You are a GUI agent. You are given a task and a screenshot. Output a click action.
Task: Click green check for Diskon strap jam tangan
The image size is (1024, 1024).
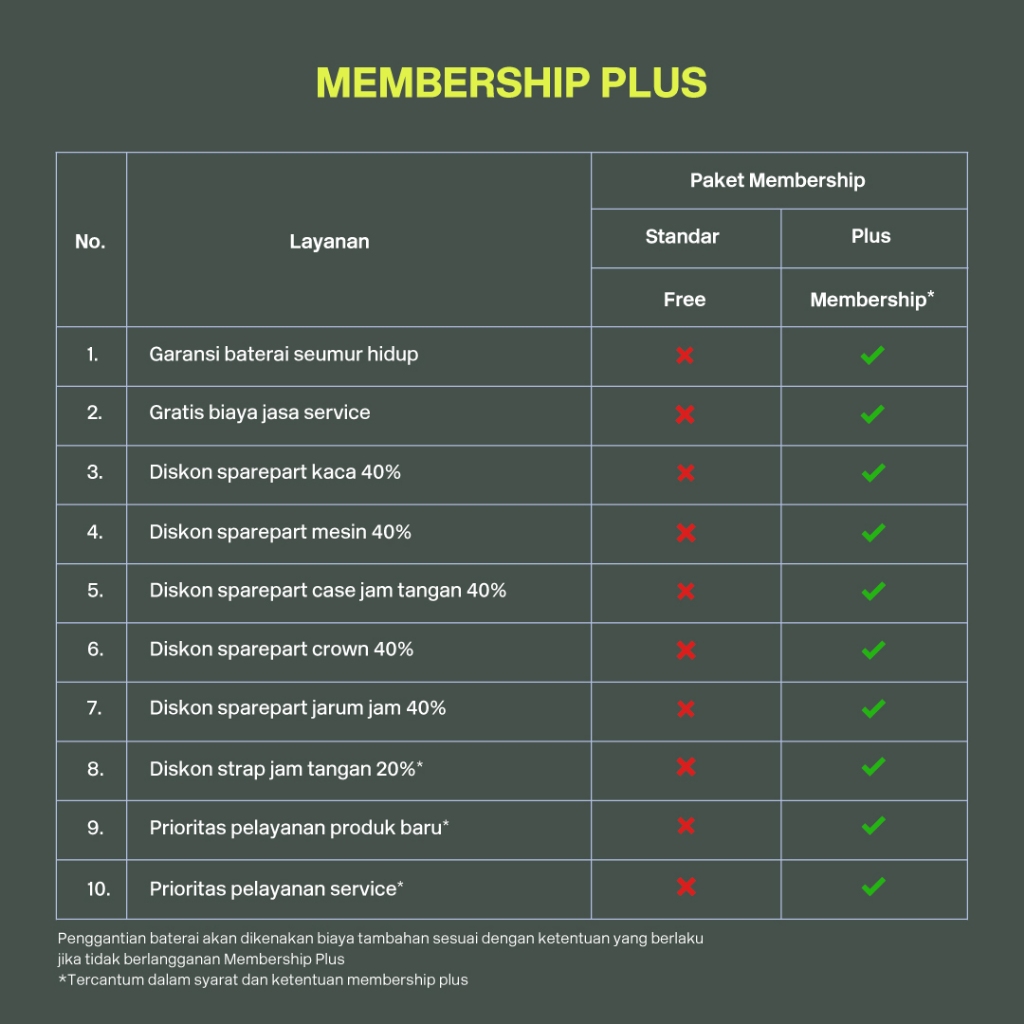[873, 767]
